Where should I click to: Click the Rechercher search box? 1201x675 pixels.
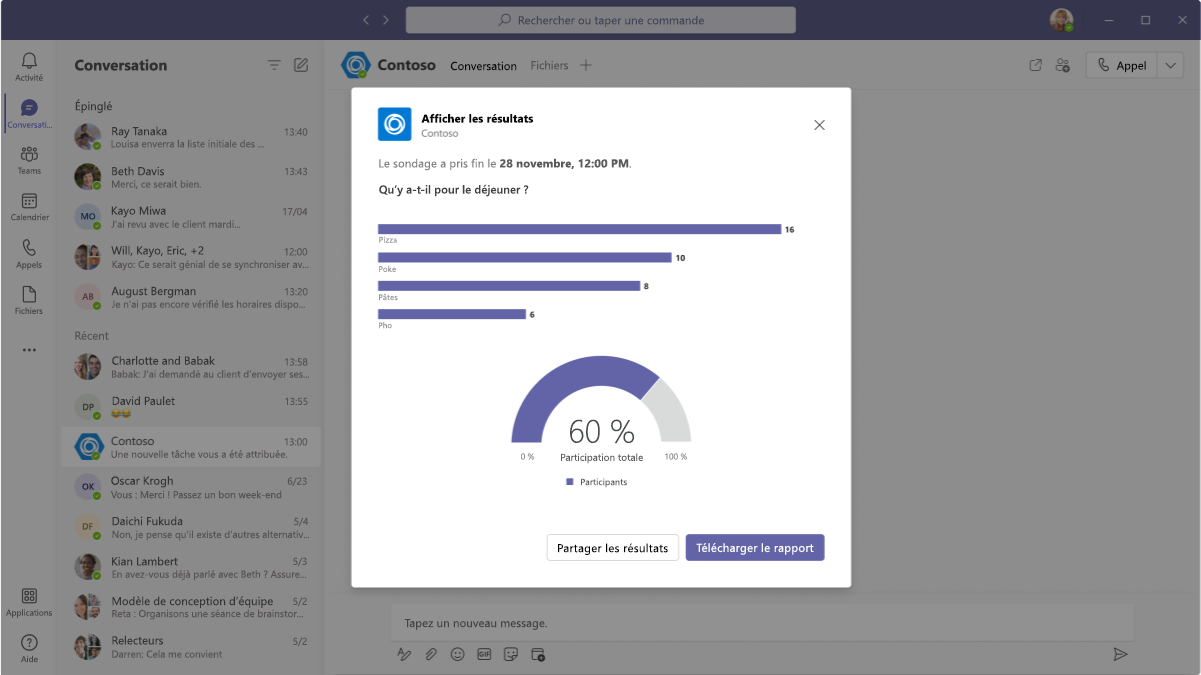(x=601, y=20)
